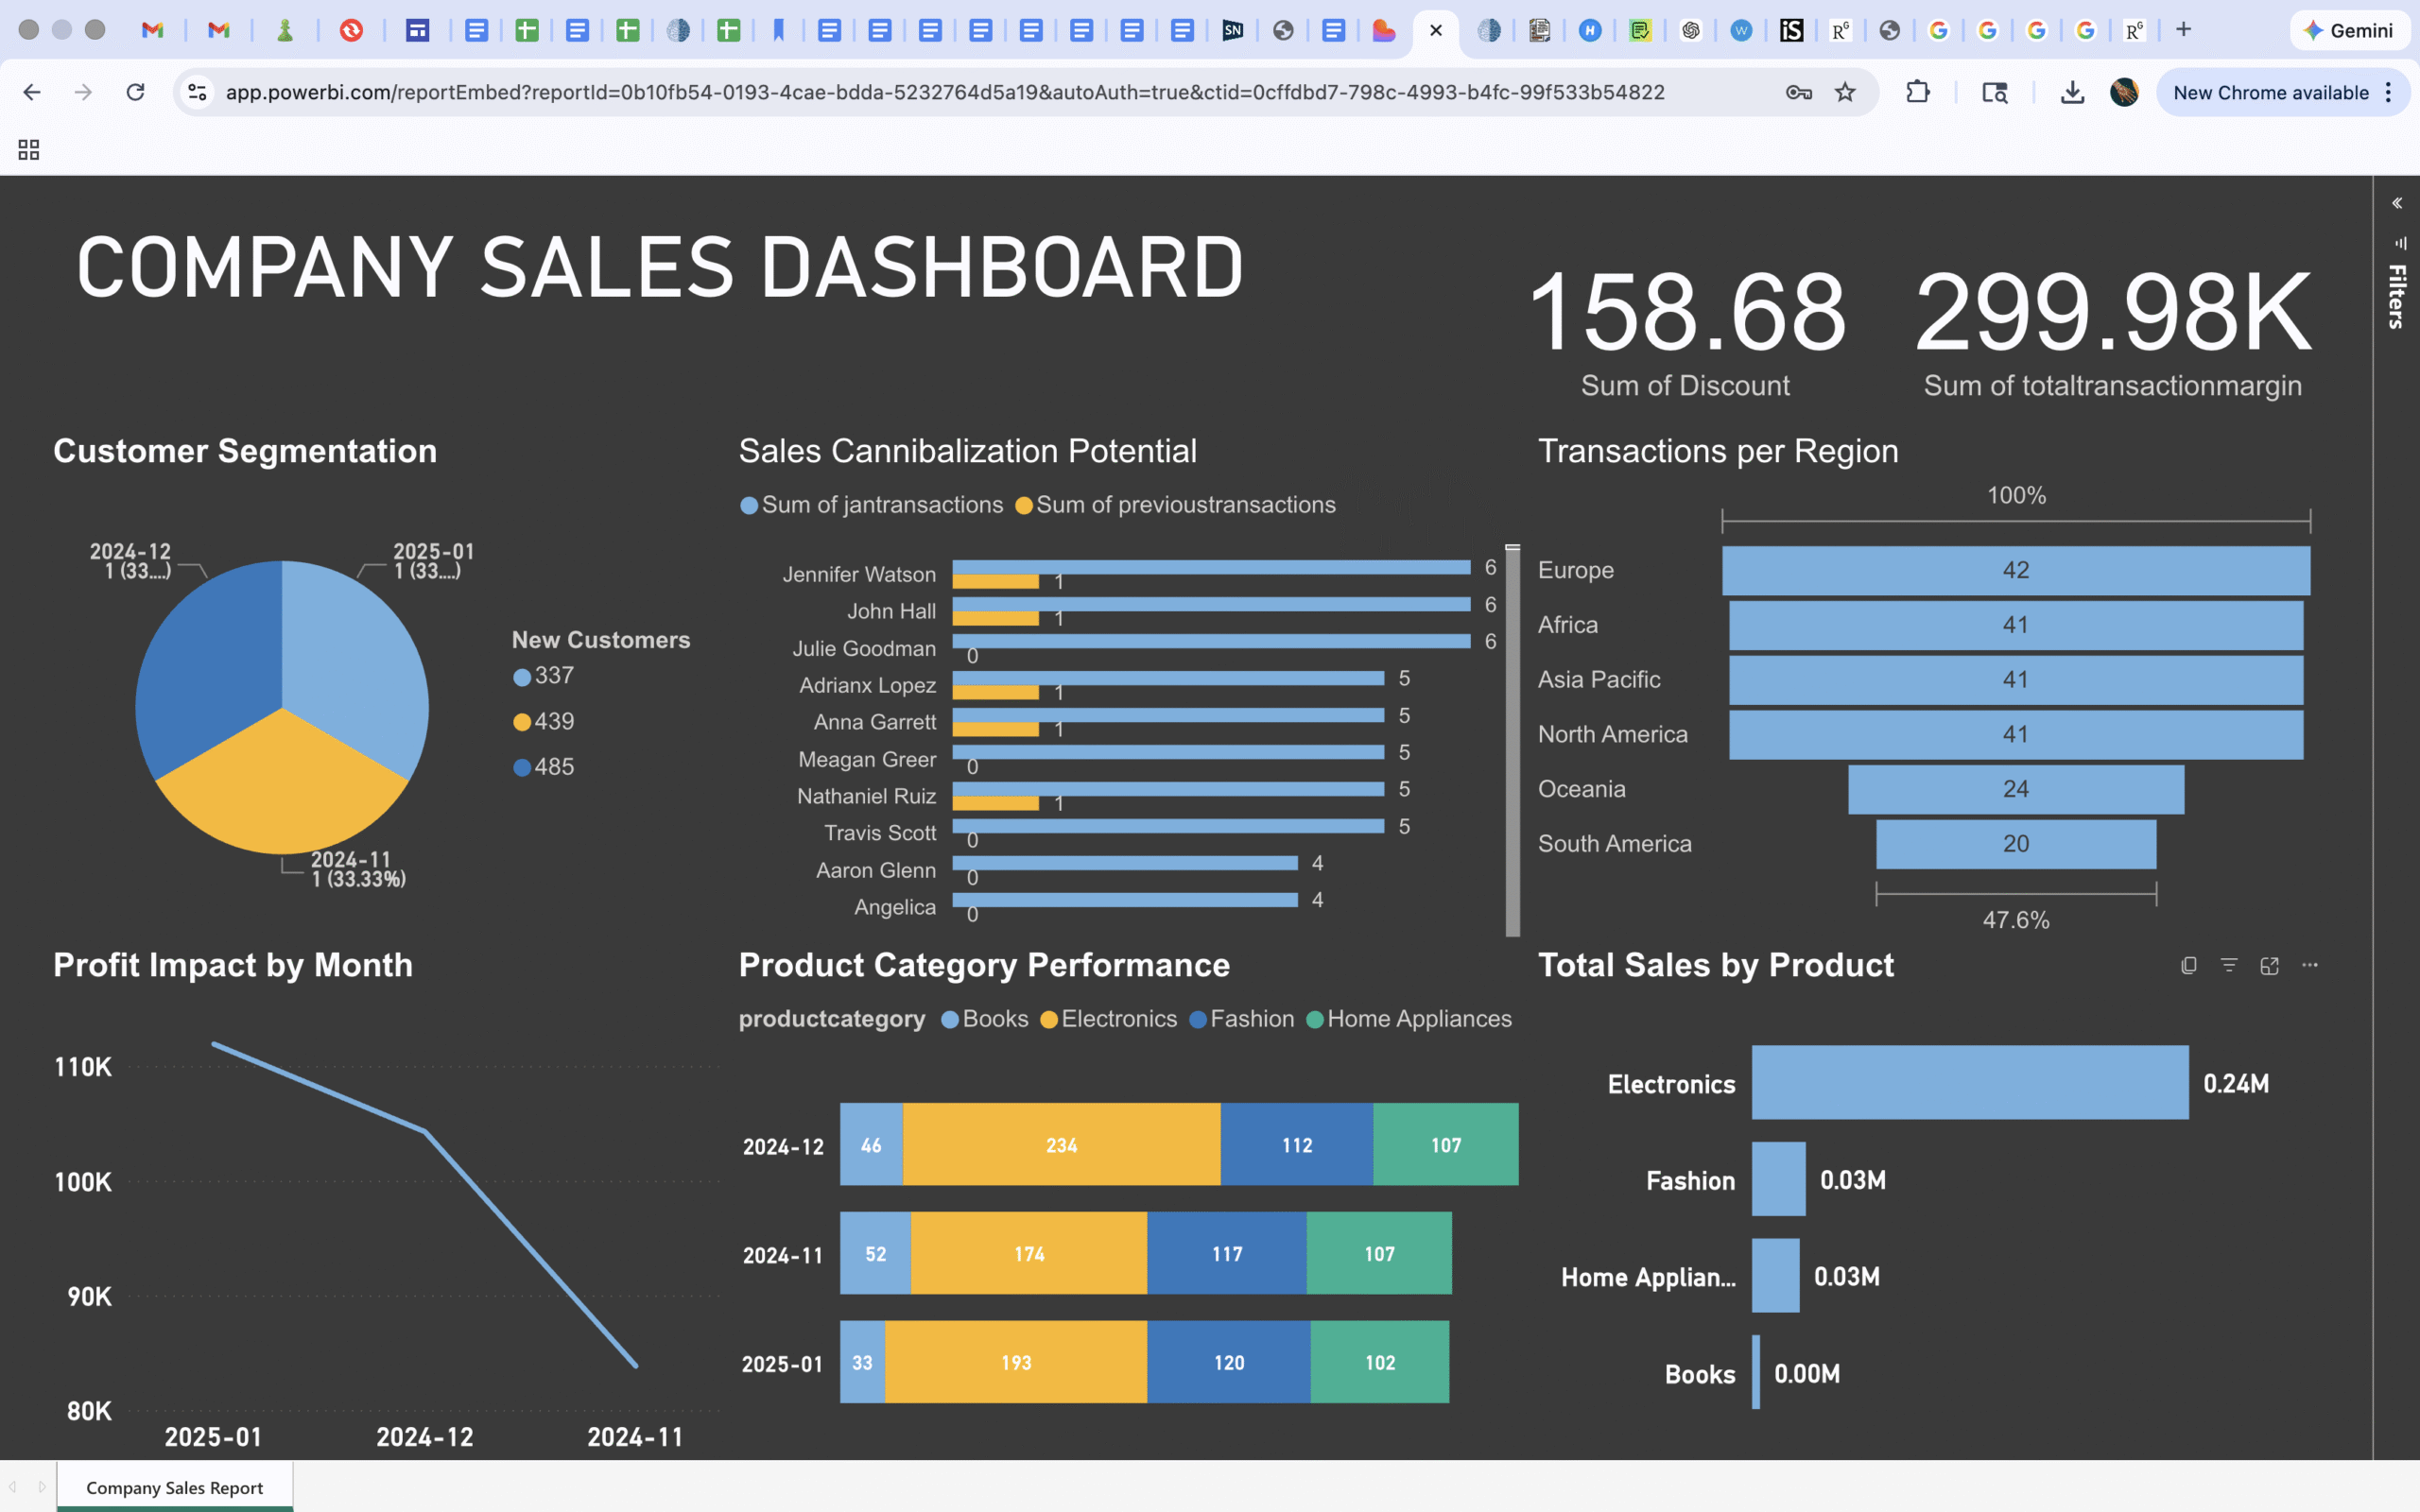
Task: Click the Sales Cannibalization chart vertical scrollbar
Action: (x=1512, y=740)
